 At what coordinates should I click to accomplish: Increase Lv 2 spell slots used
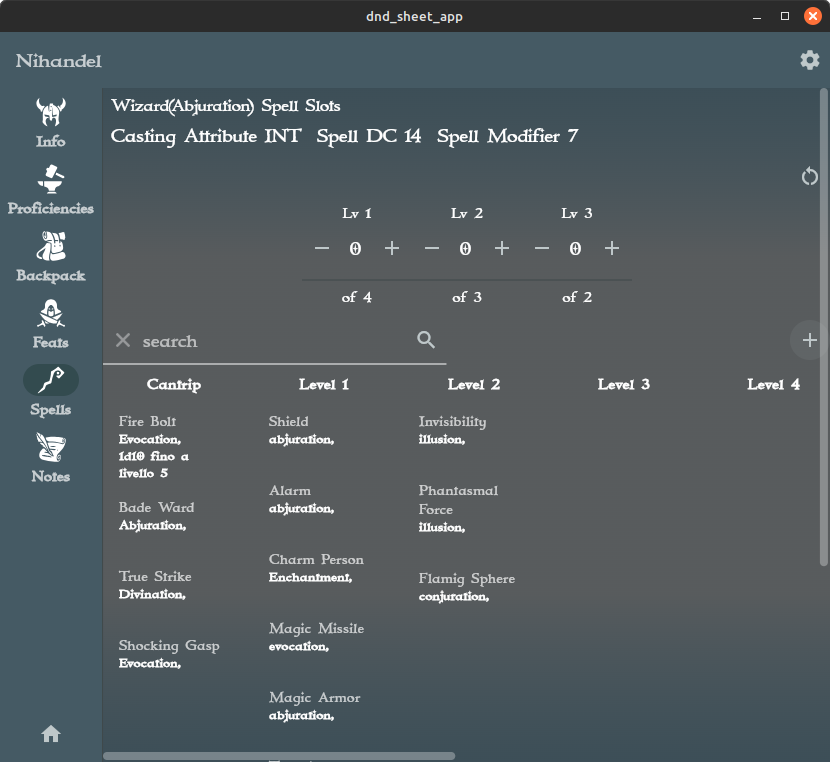tap(502, 248)
